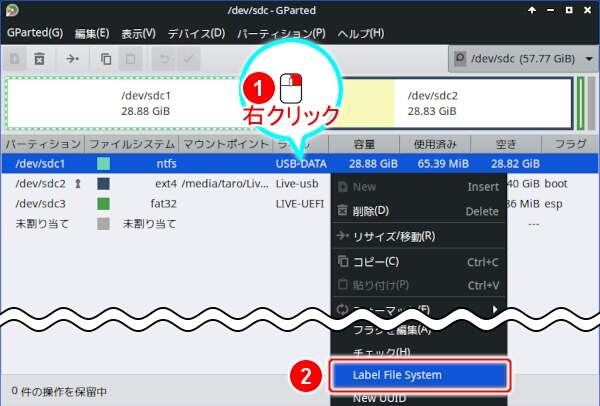Click the 65.39 MiB used cell
This screenshot has height=406, width=600.
(x=443, y=164)
